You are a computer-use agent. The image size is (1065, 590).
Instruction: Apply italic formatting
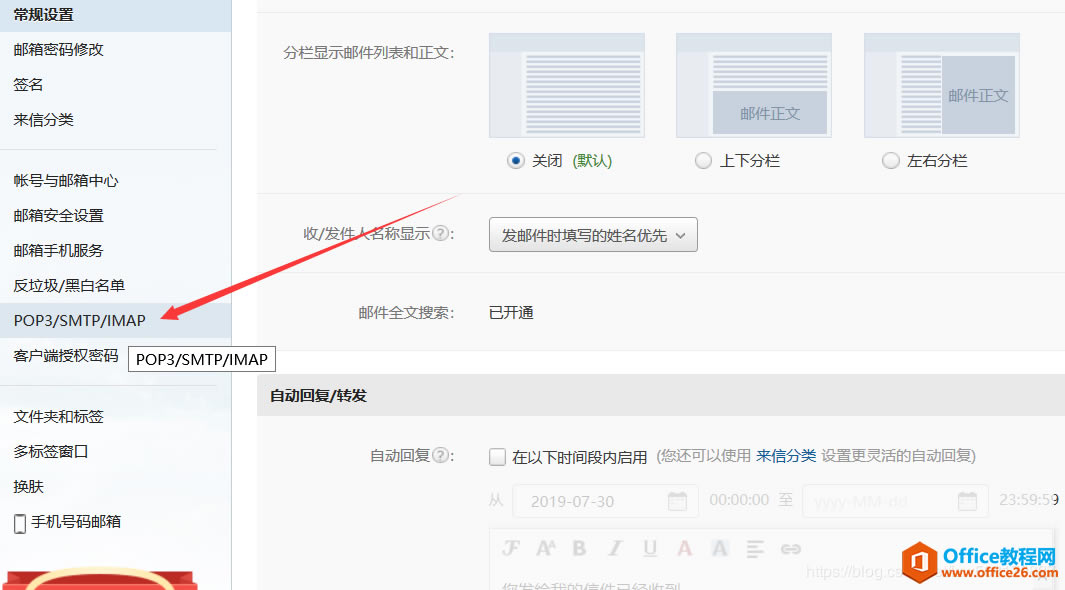coord(614,548)
